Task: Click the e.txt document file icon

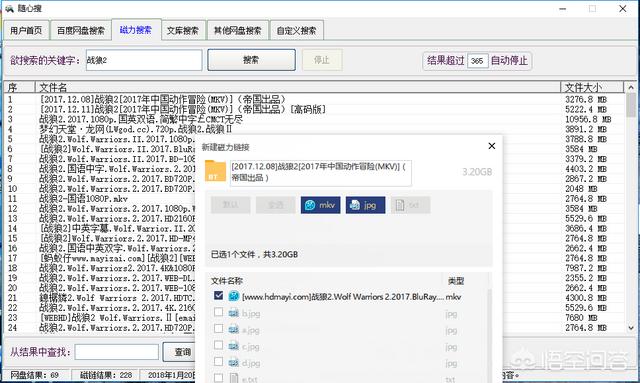Action: [233, 378]
